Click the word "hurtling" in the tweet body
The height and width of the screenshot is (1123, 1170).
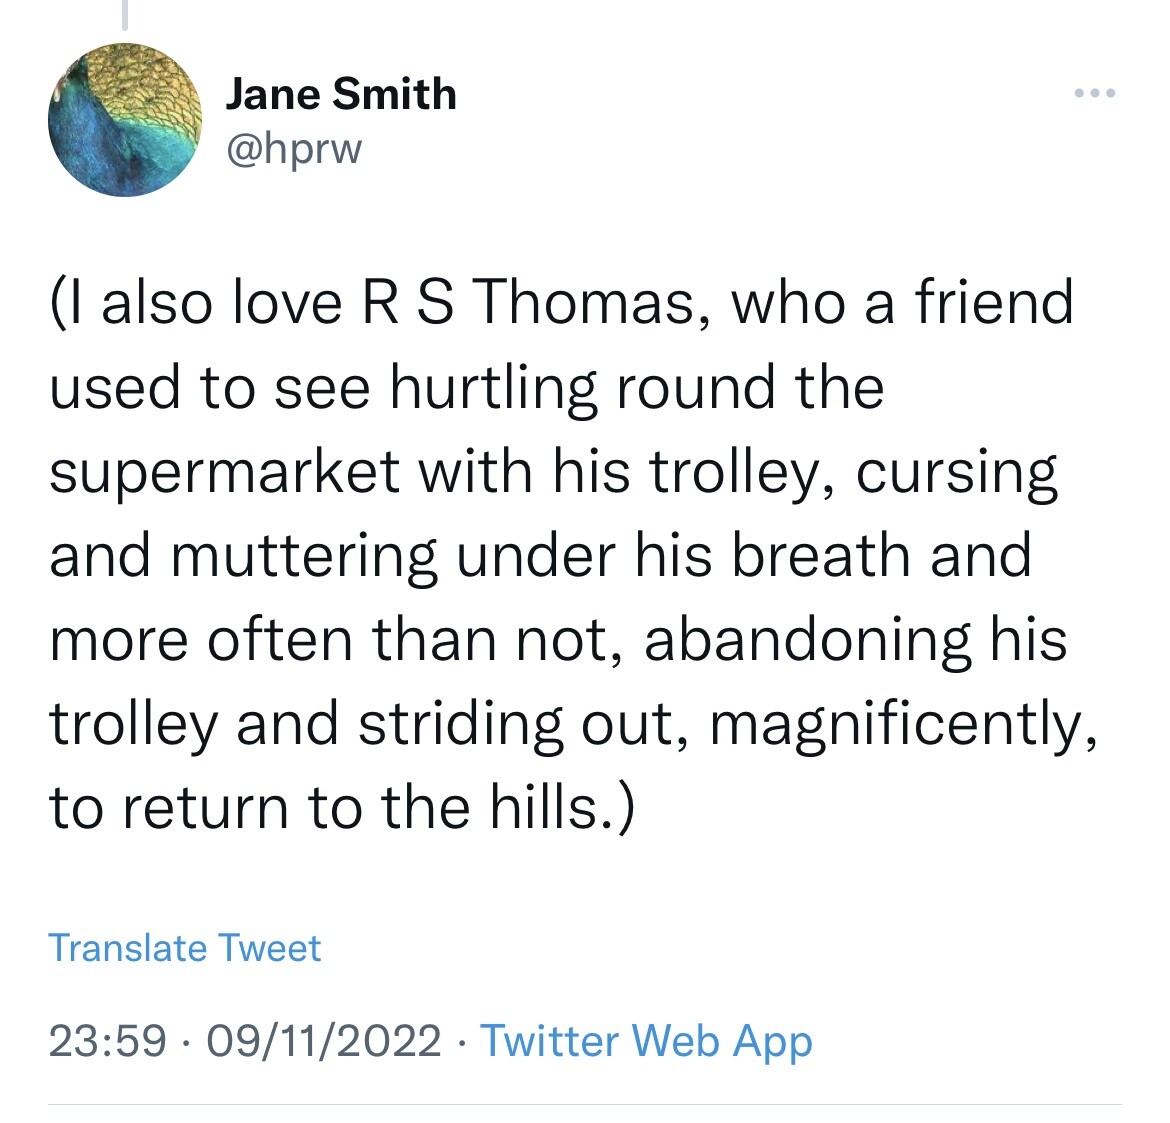(x=494, y=387)
